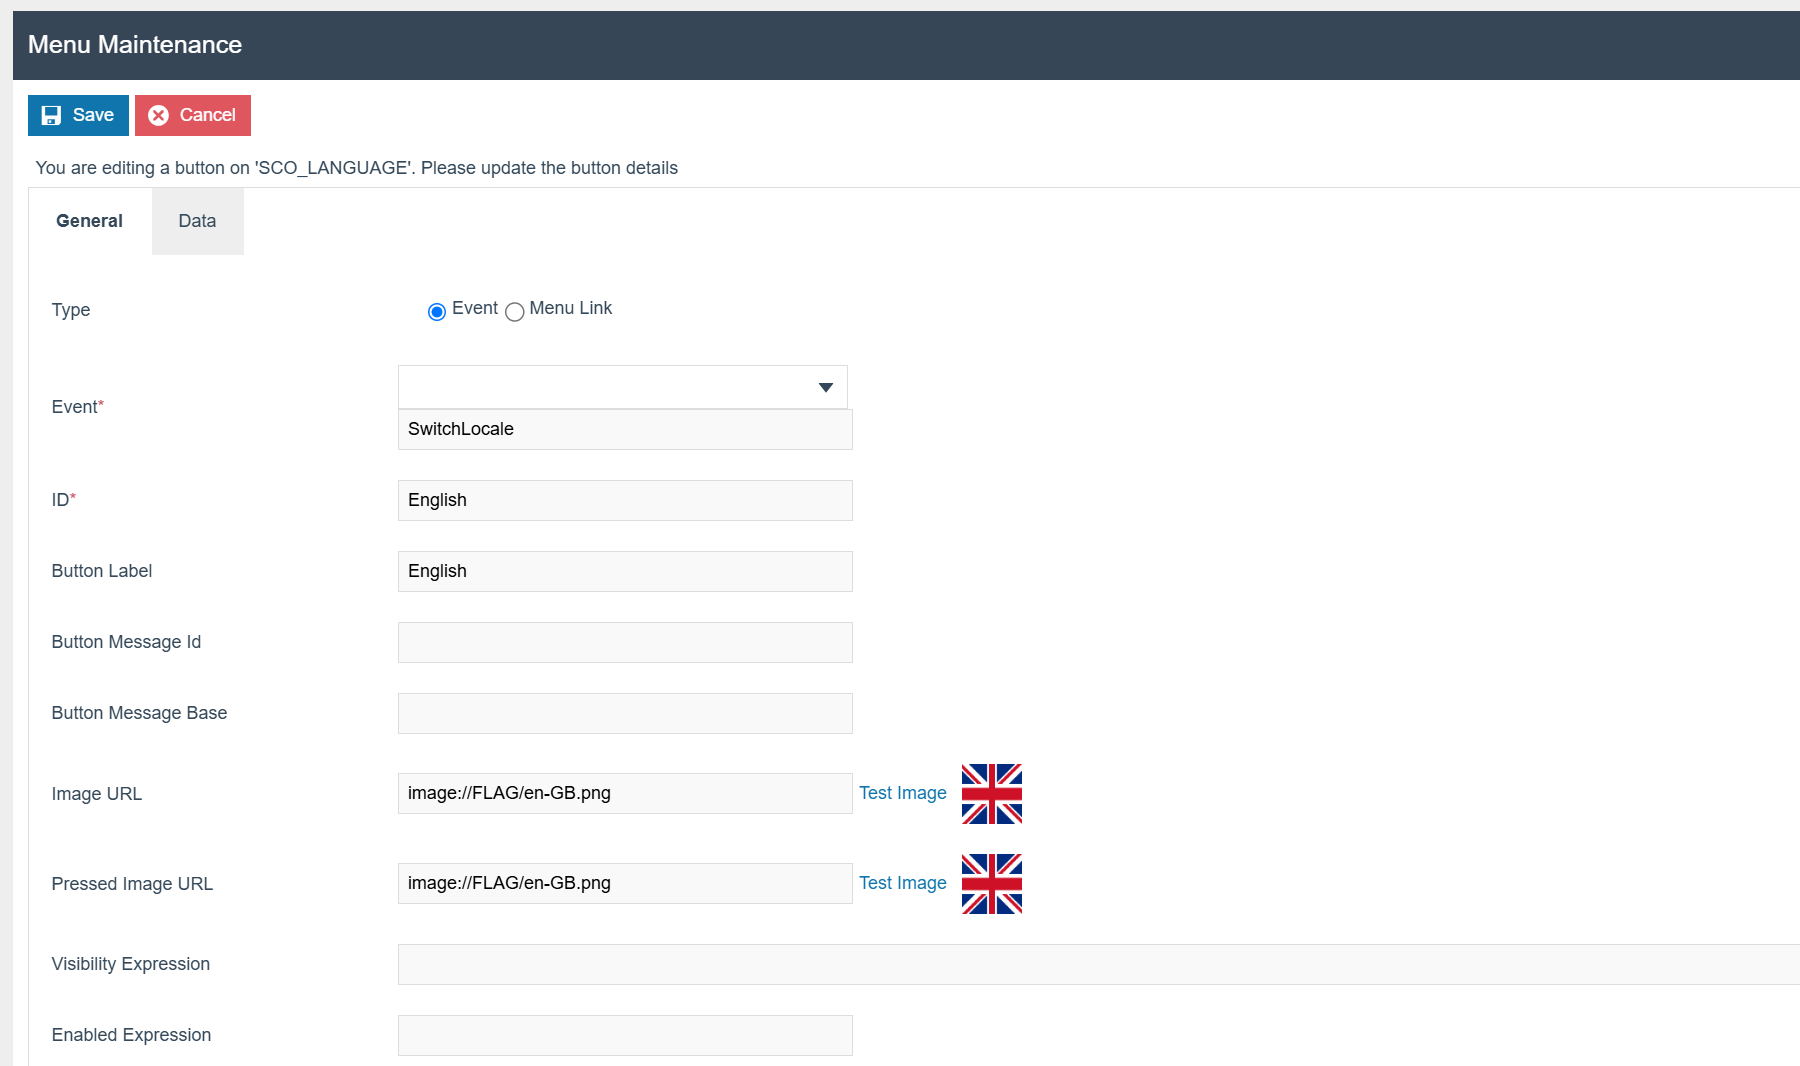The height and width of the screenshot is (1066, 1800).
Task: Click the floppy disk Save icon
Action: 51,116
